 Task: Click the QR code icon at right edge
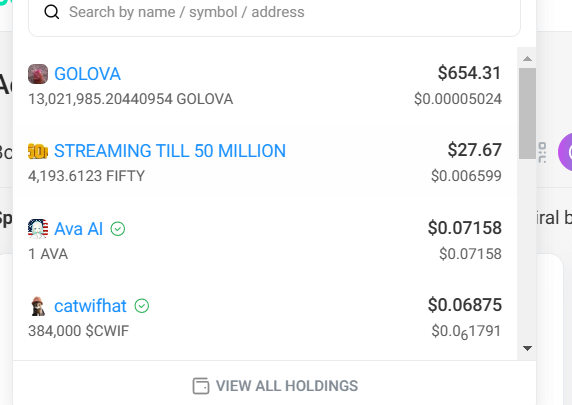(x=542, y=153)
